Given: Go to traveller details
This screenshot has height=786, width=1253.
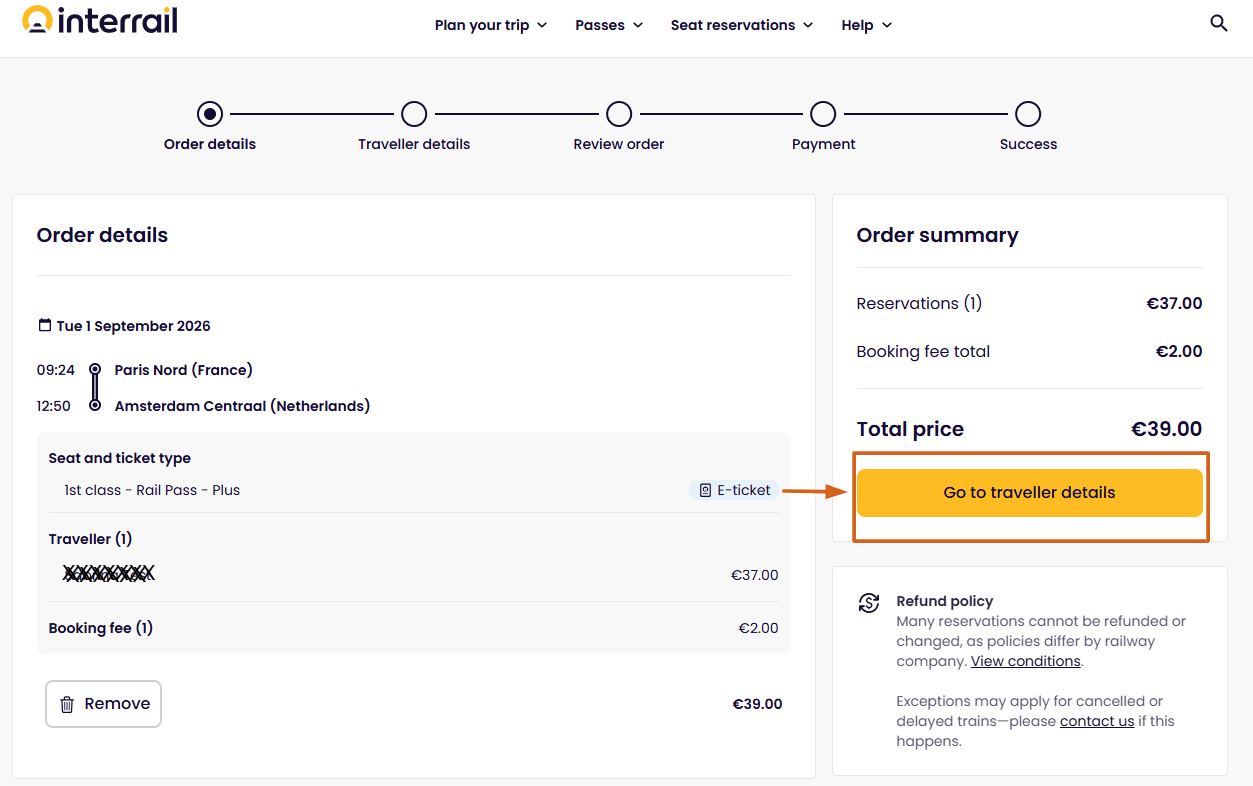Looking at the screenshot, I should click(1029, 493).
